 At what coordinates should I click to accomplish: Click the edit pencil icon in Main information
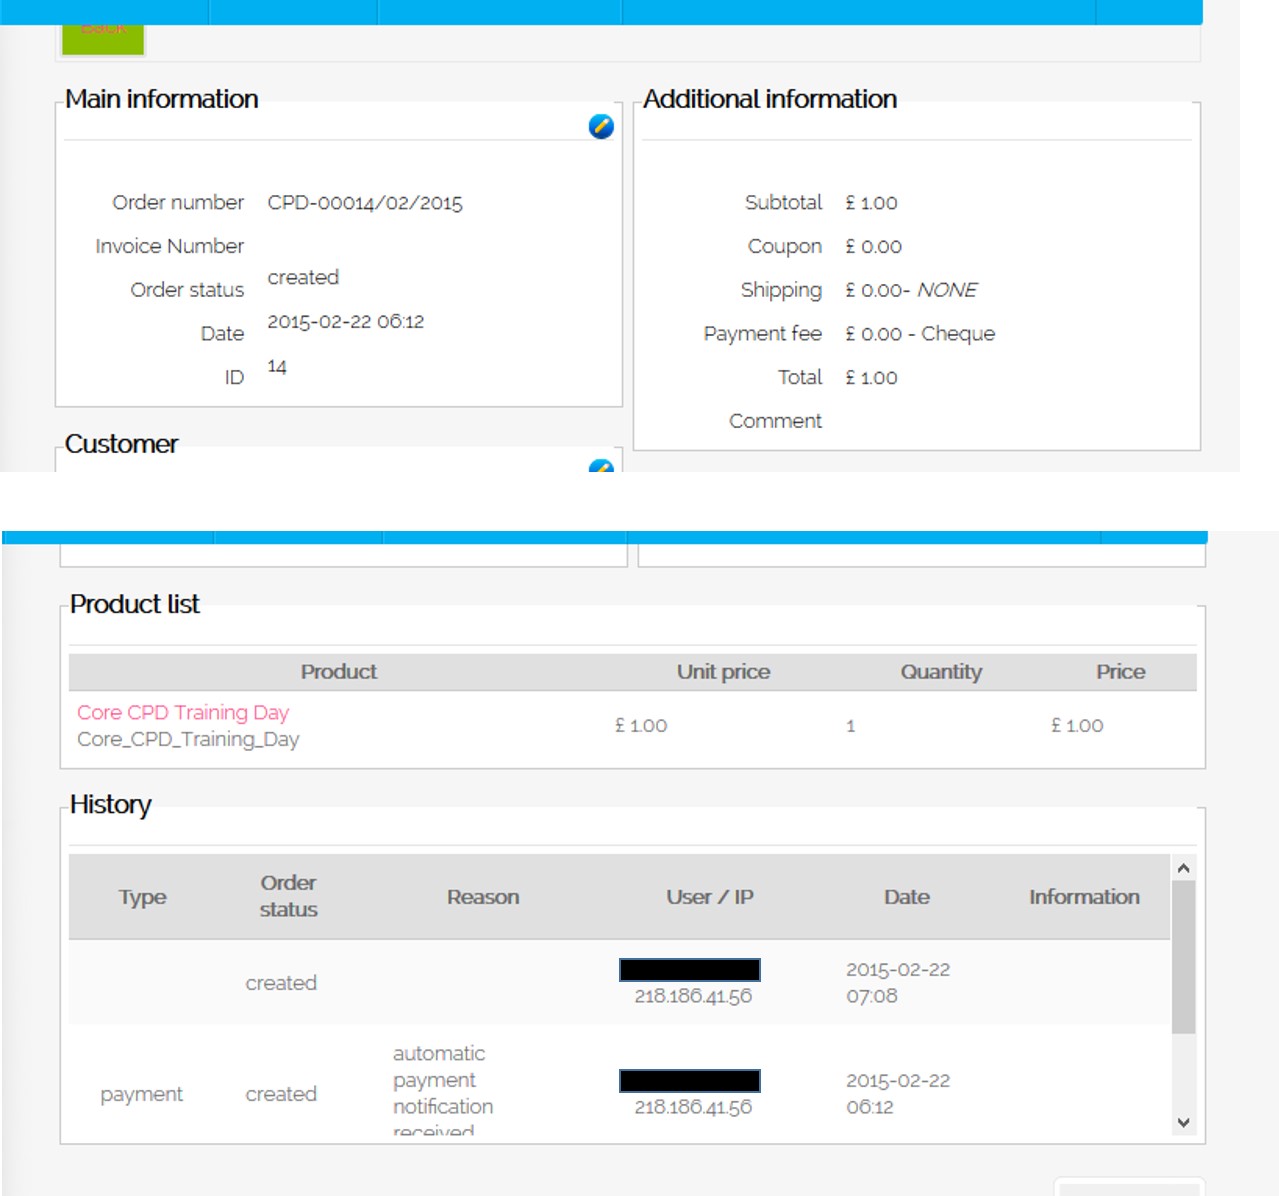(x=601, y=127)
